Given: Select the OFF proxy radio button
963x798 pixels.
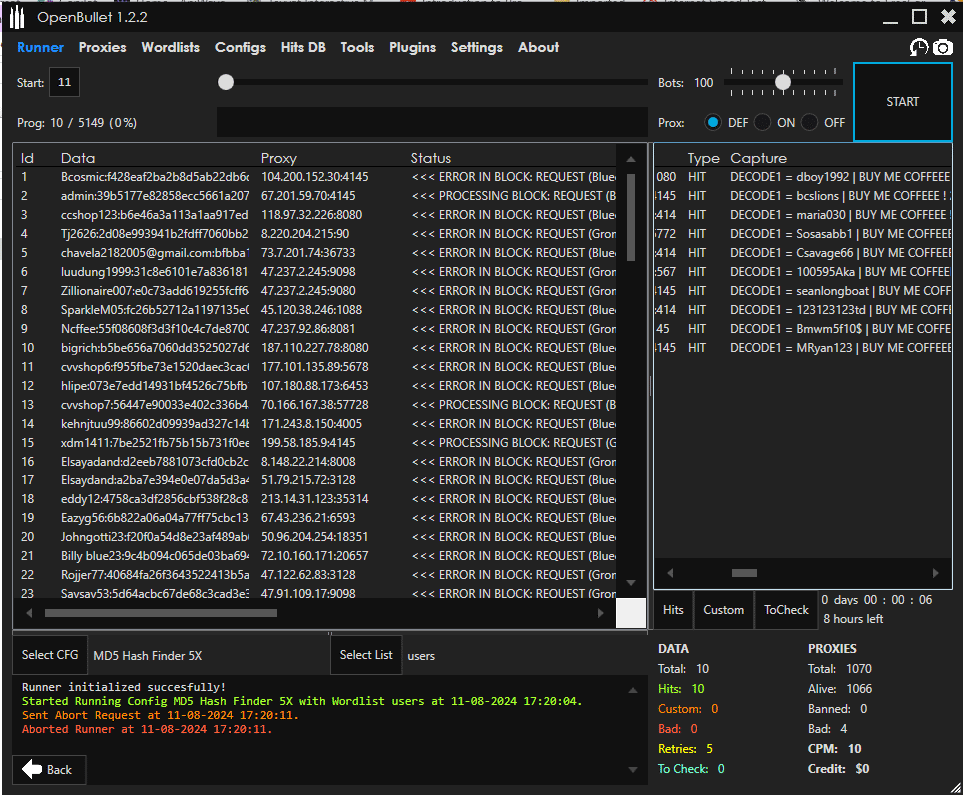Looking at the screenshot, I should click(x=810, y=122).
